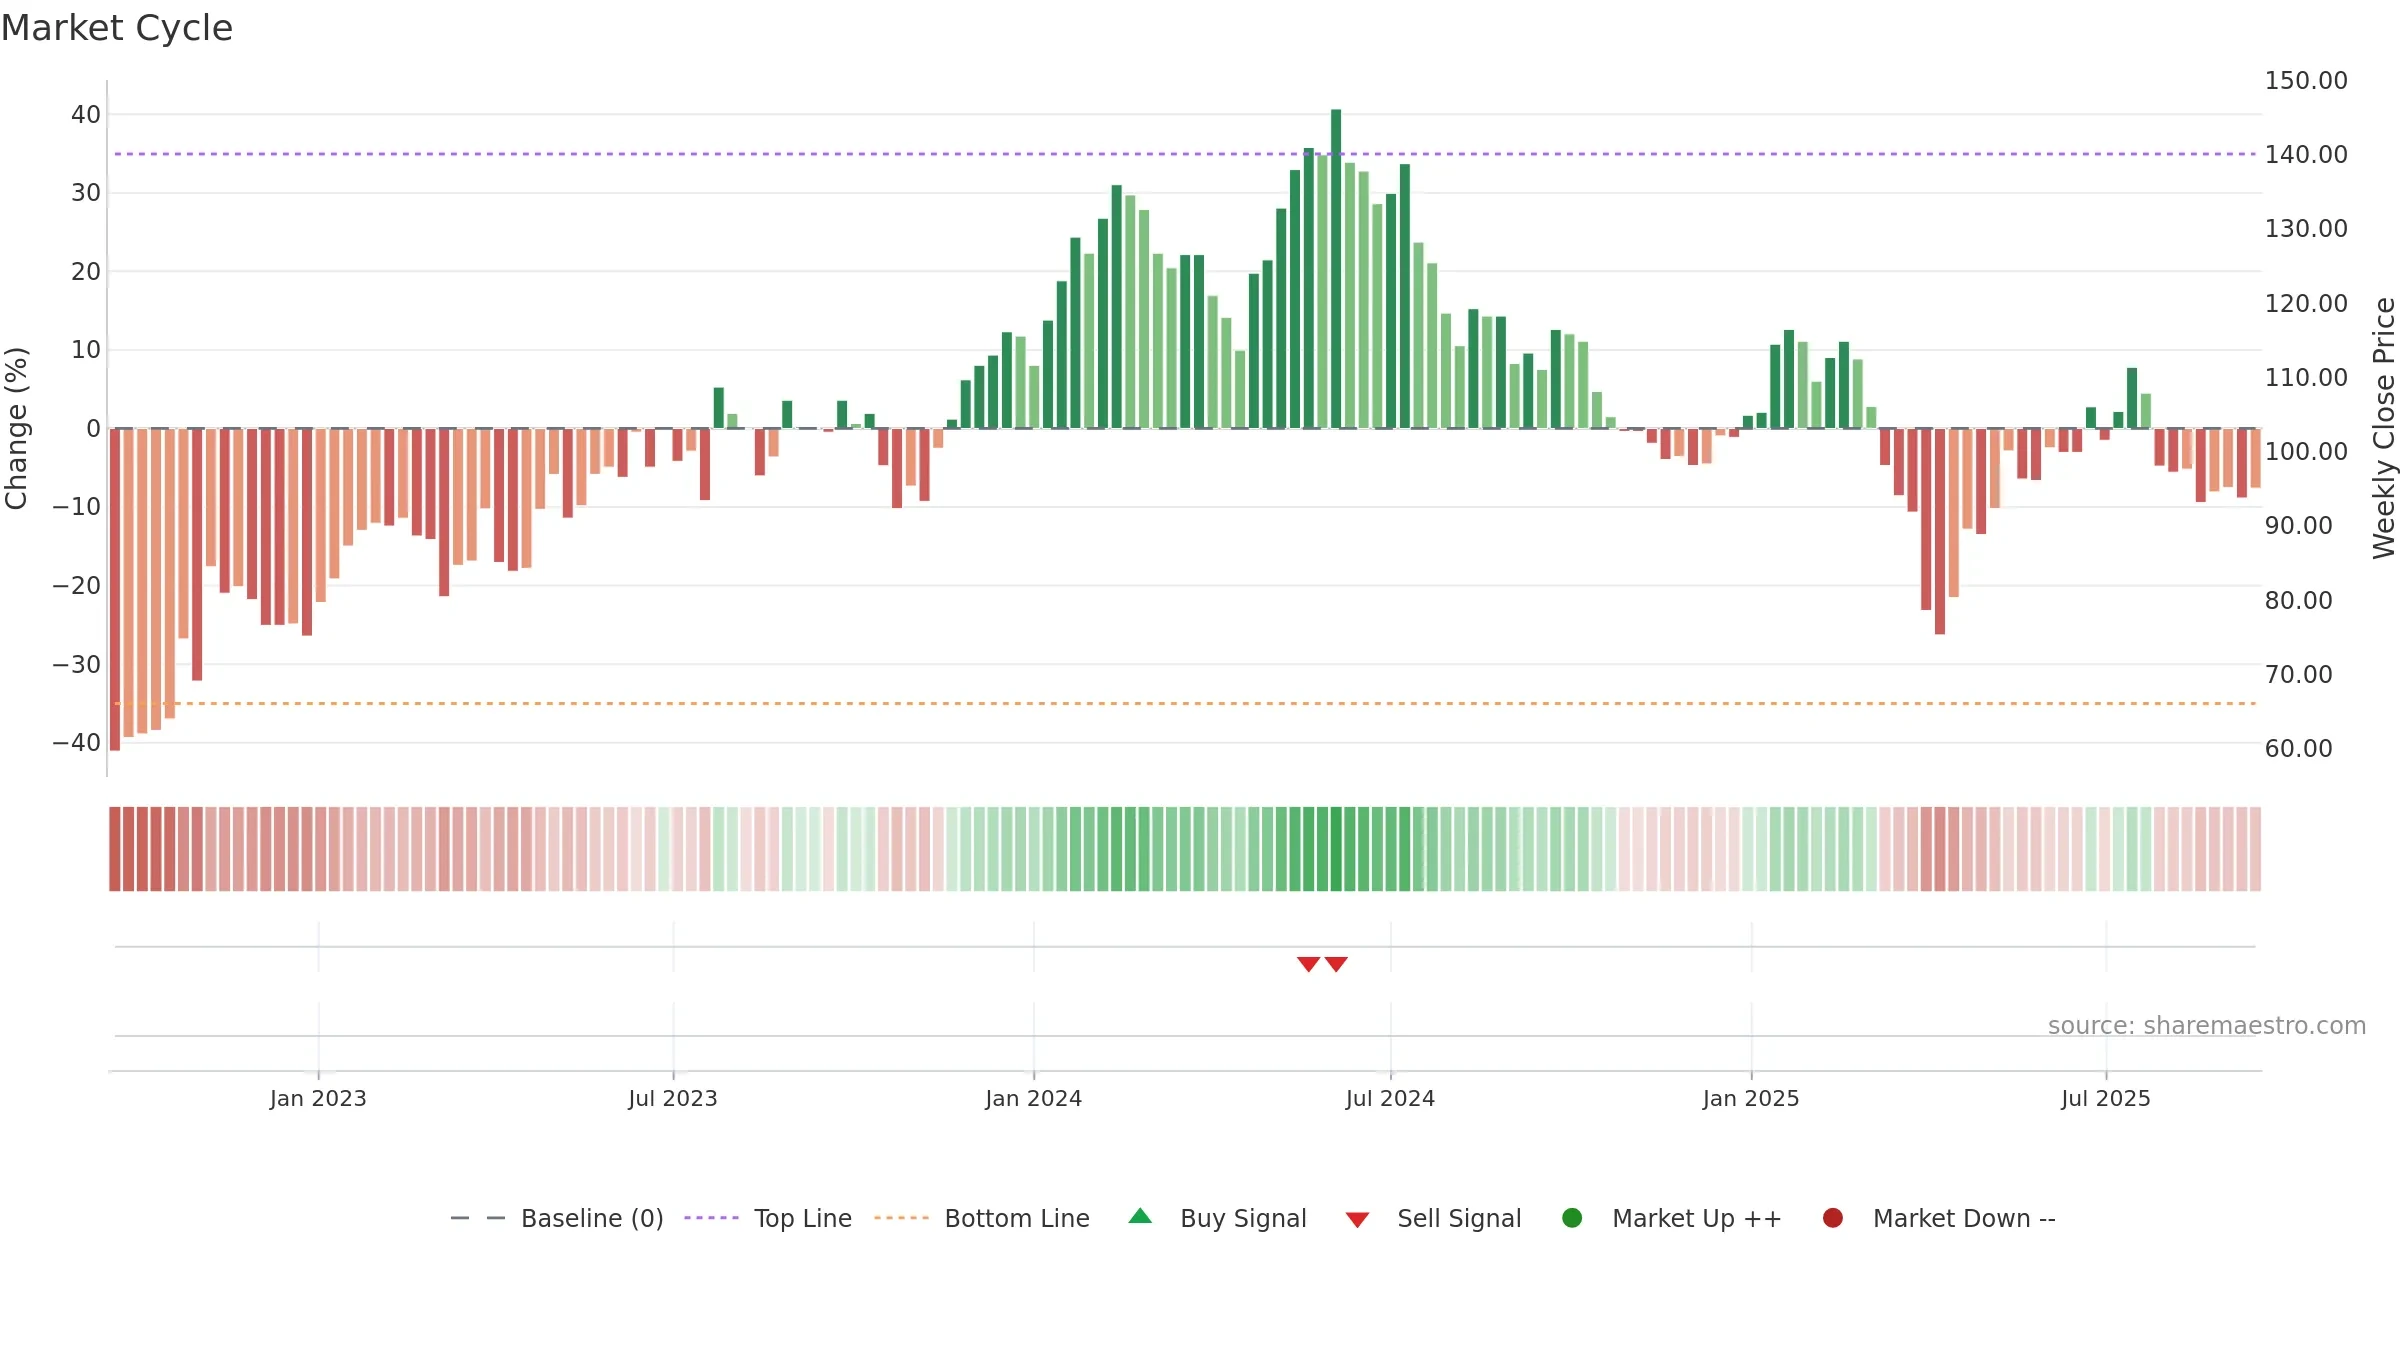Click the tallest green bar above 40
This screenshot has height=1350, width=2400.
click(x=1336, y=269)
